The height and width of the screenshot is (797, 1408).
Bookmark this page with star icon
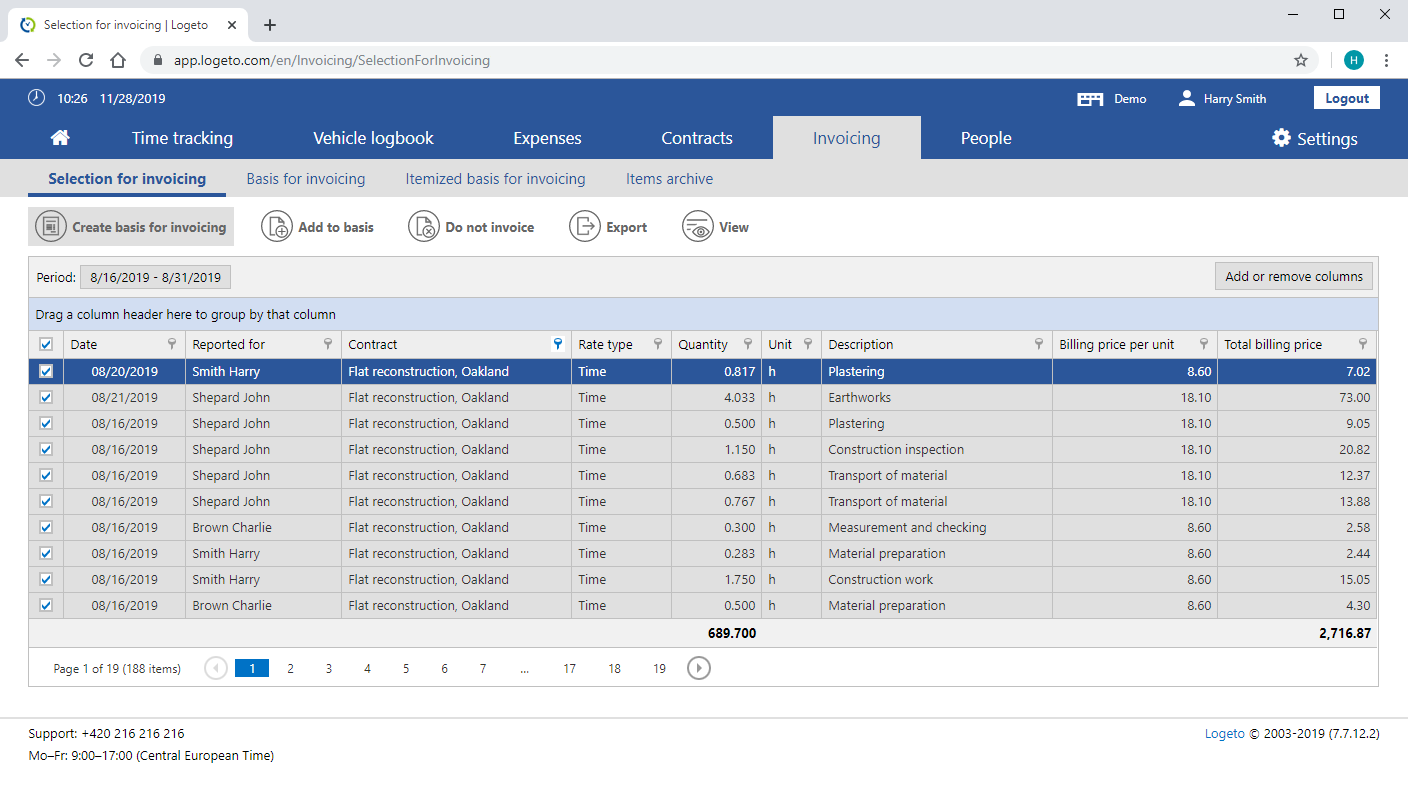(x=1301, y=60)
